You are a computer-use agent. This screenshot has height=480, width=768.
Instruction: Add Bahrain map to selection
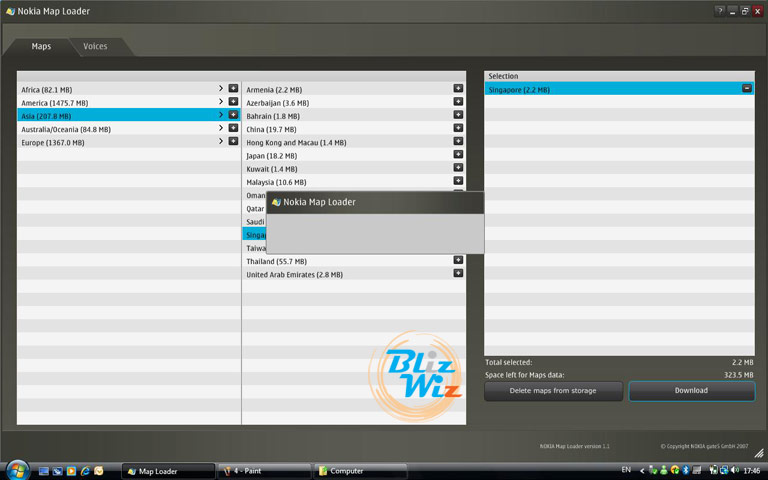(458, 115)
